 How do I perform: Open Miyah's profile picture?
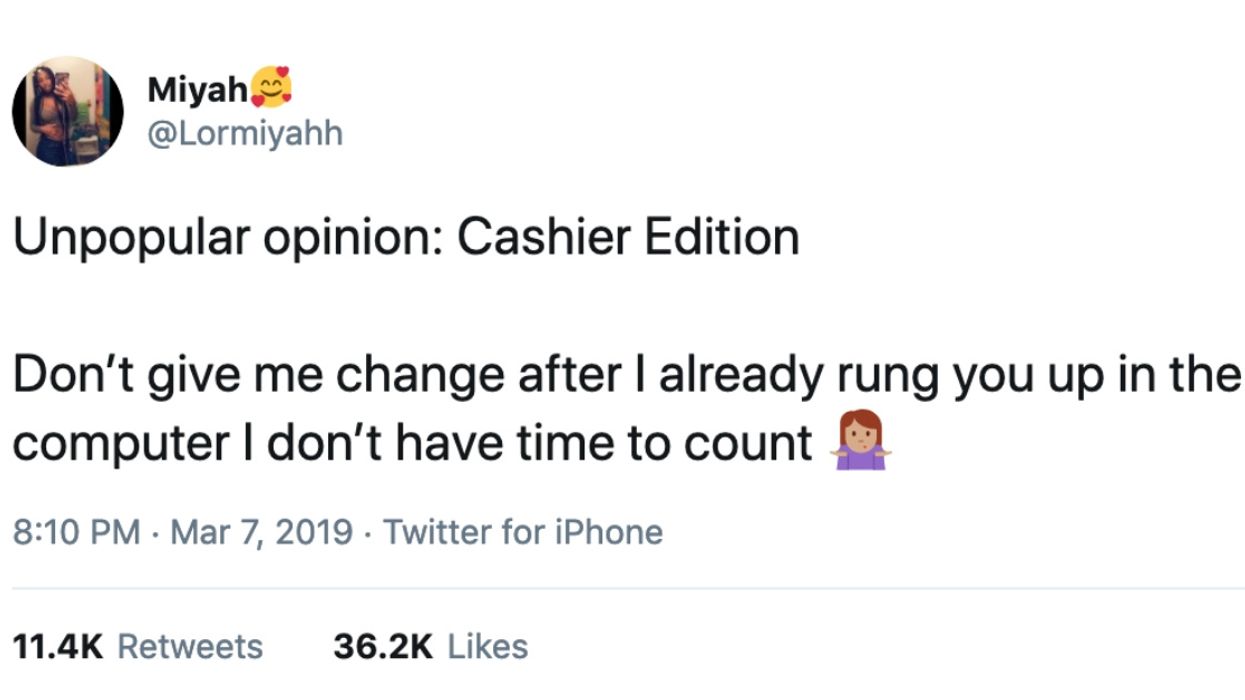(x=67, y=111)
